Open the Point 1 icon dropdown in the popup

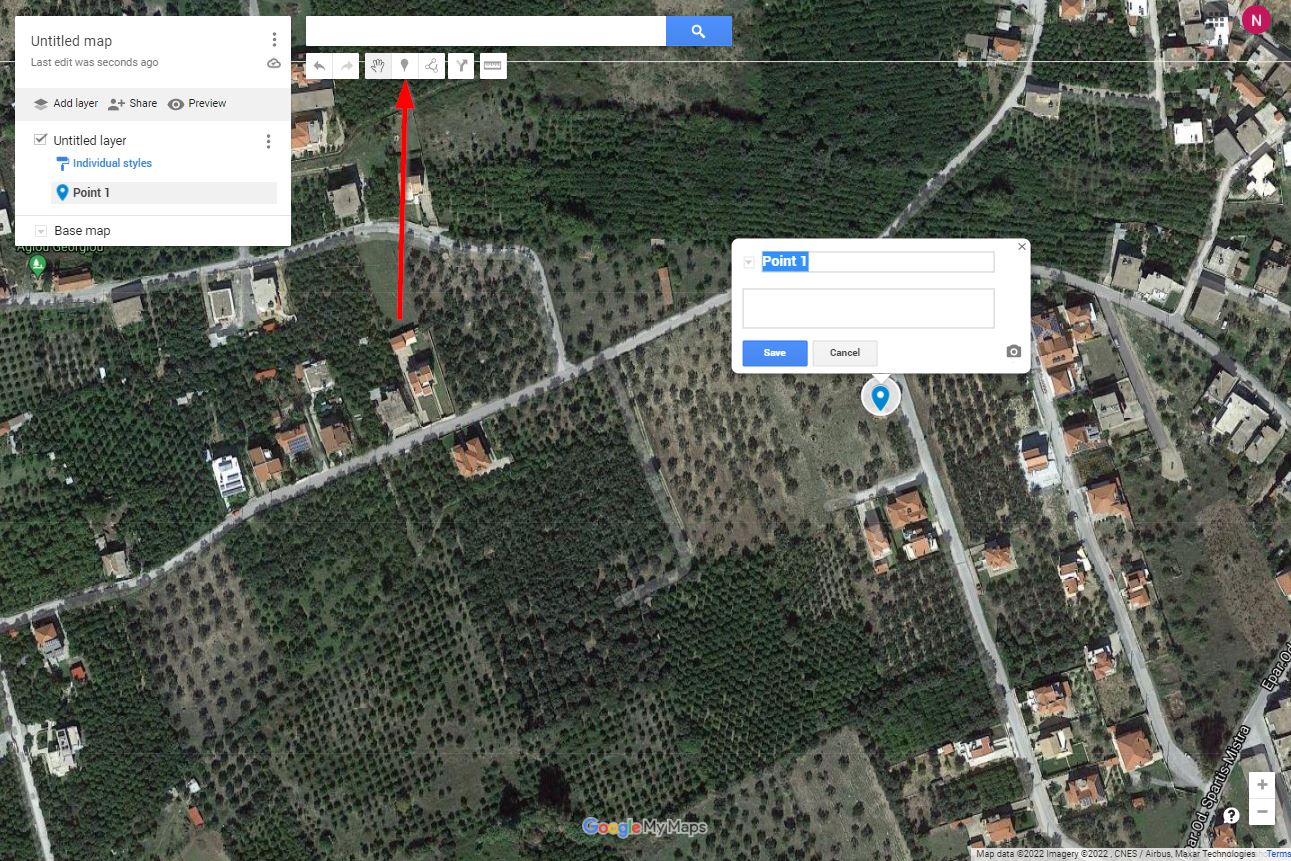coord(749,262)
